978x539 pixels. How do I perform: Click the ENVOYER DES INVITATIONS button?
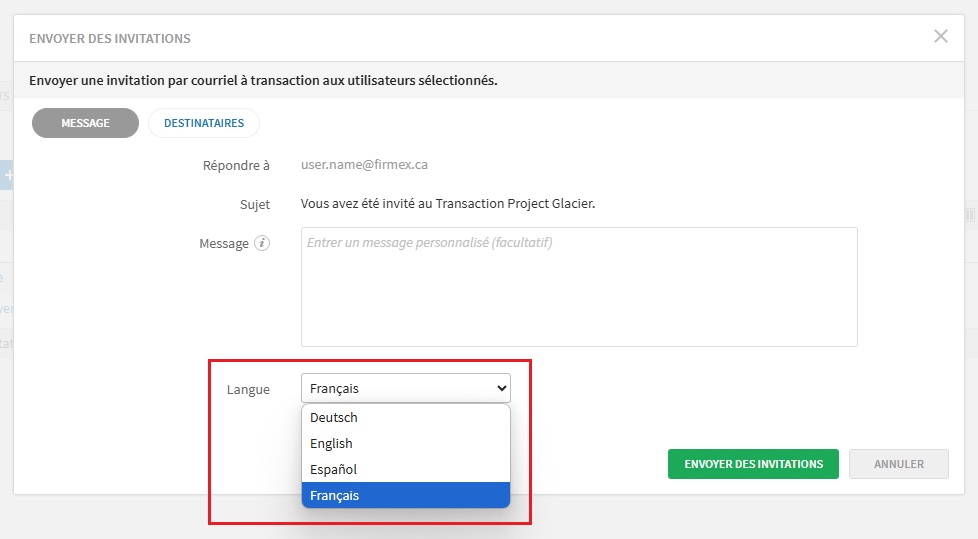pyautogui.click(x=753, y=464)
